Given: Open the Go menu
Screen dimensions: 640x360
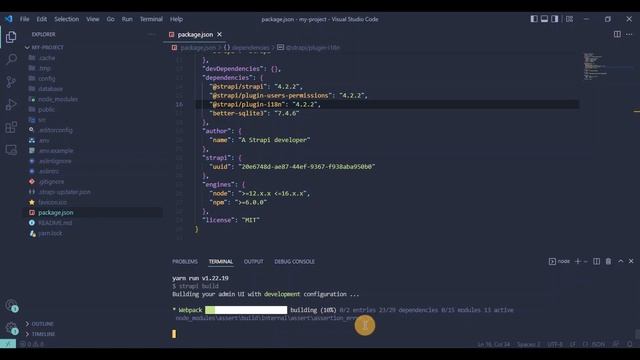Looking at the screenshot, I should tap(111, 19).
